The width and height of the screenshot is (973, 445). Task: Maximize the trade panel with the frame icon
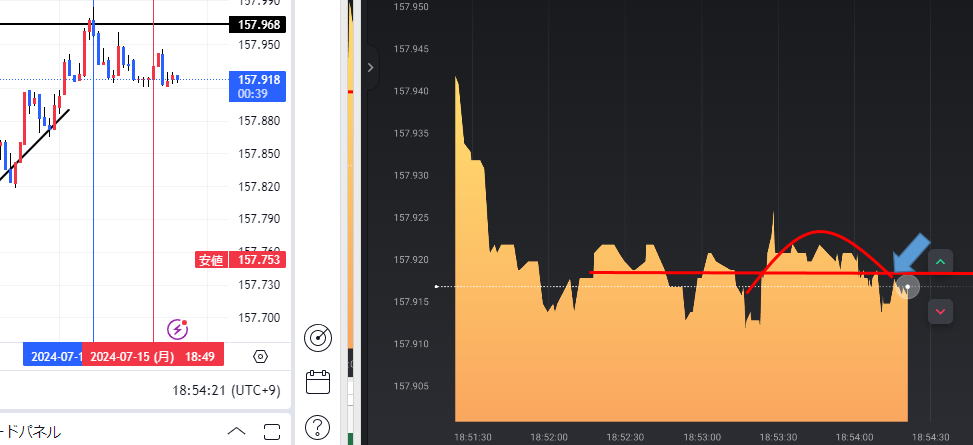point(272,432)
